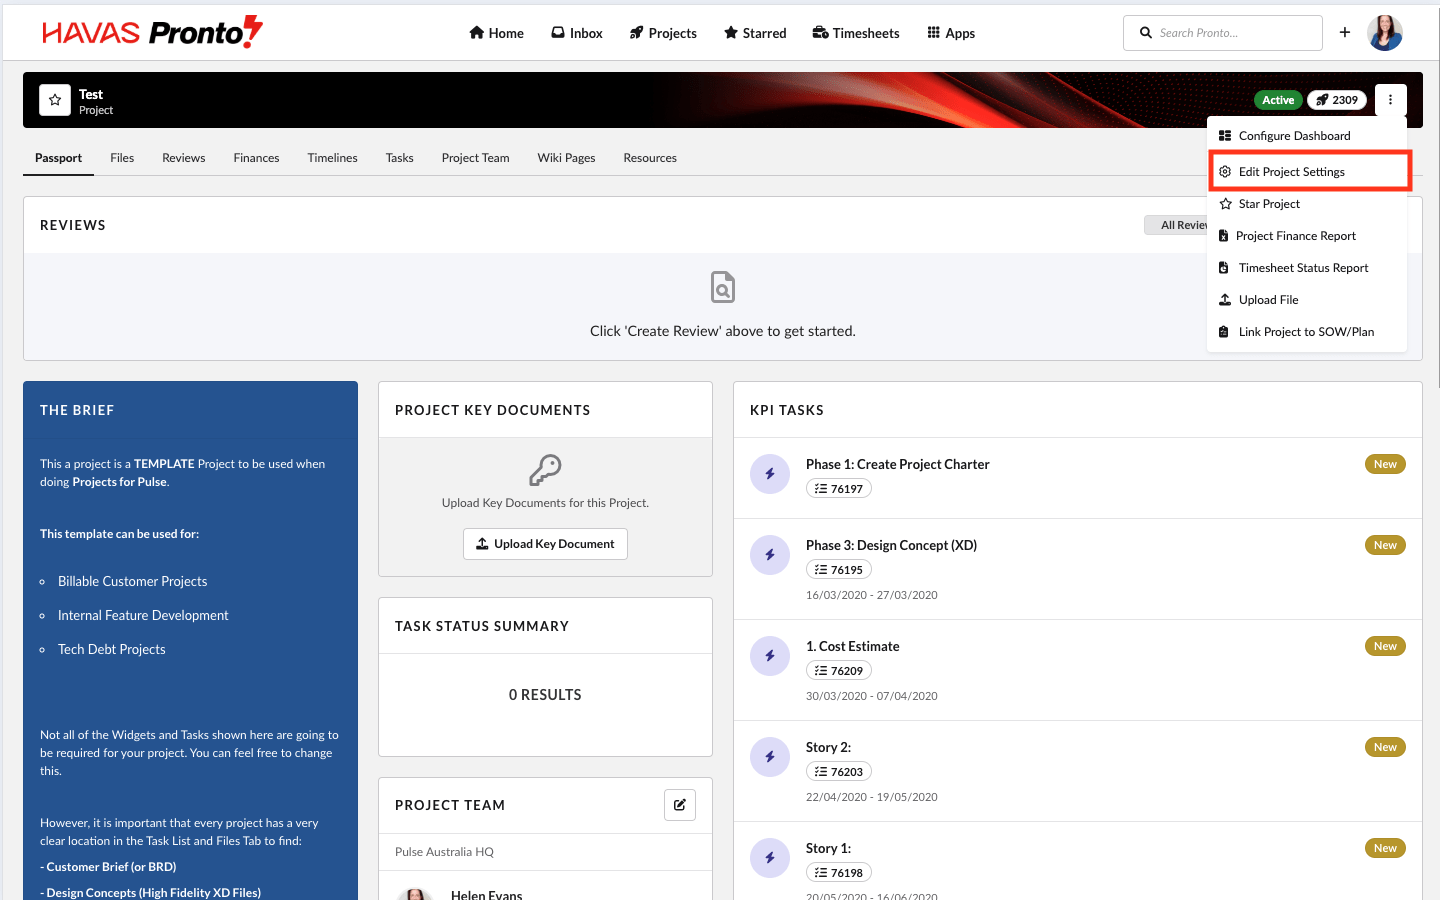Open task ID 76195 badge
Image resolution: width=1440 pixels, height=900 pixels.
point(839,570)
